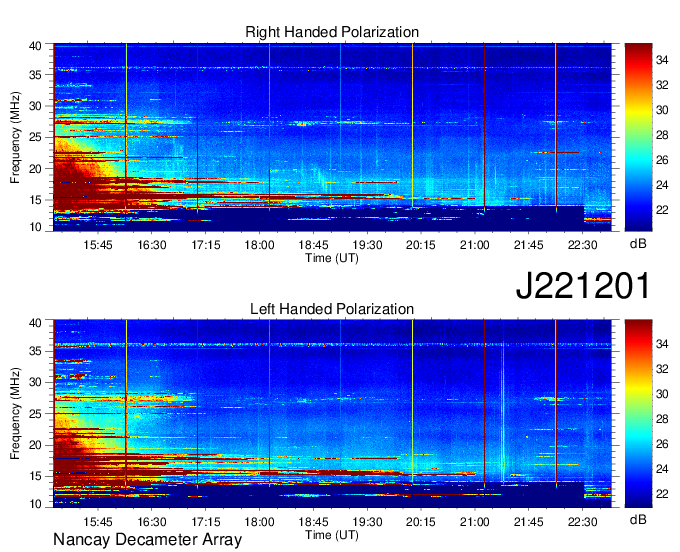The width and height of the screenshot is (680, 552).
Task: Click the "30" frequency tick on the Left Handed plot
Action: [x=36, y=382]
